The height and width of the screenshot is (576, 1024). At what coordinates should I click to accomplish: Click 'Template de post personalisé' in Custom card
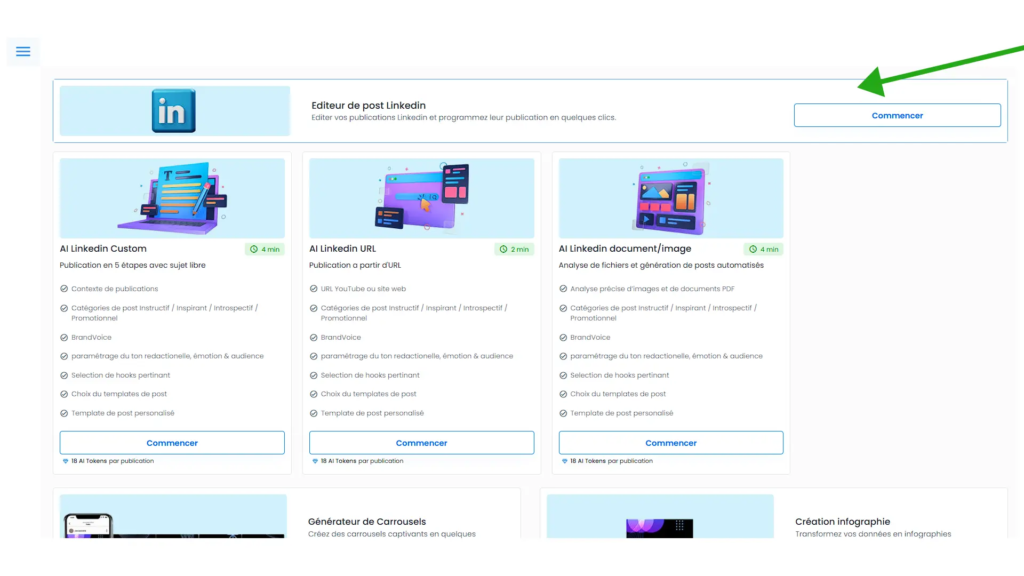coord(123,413)
